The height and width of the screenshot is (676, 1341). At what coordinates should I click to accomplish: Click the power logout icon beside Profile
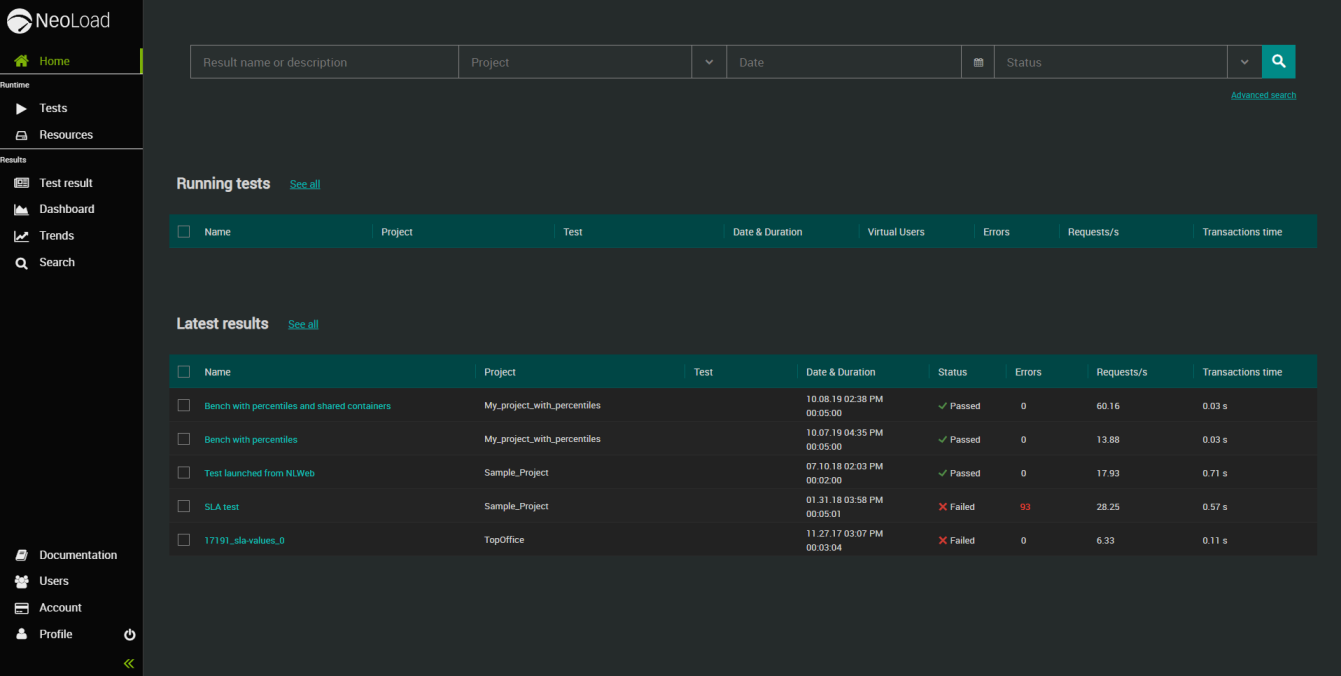(x=129, y=635)
